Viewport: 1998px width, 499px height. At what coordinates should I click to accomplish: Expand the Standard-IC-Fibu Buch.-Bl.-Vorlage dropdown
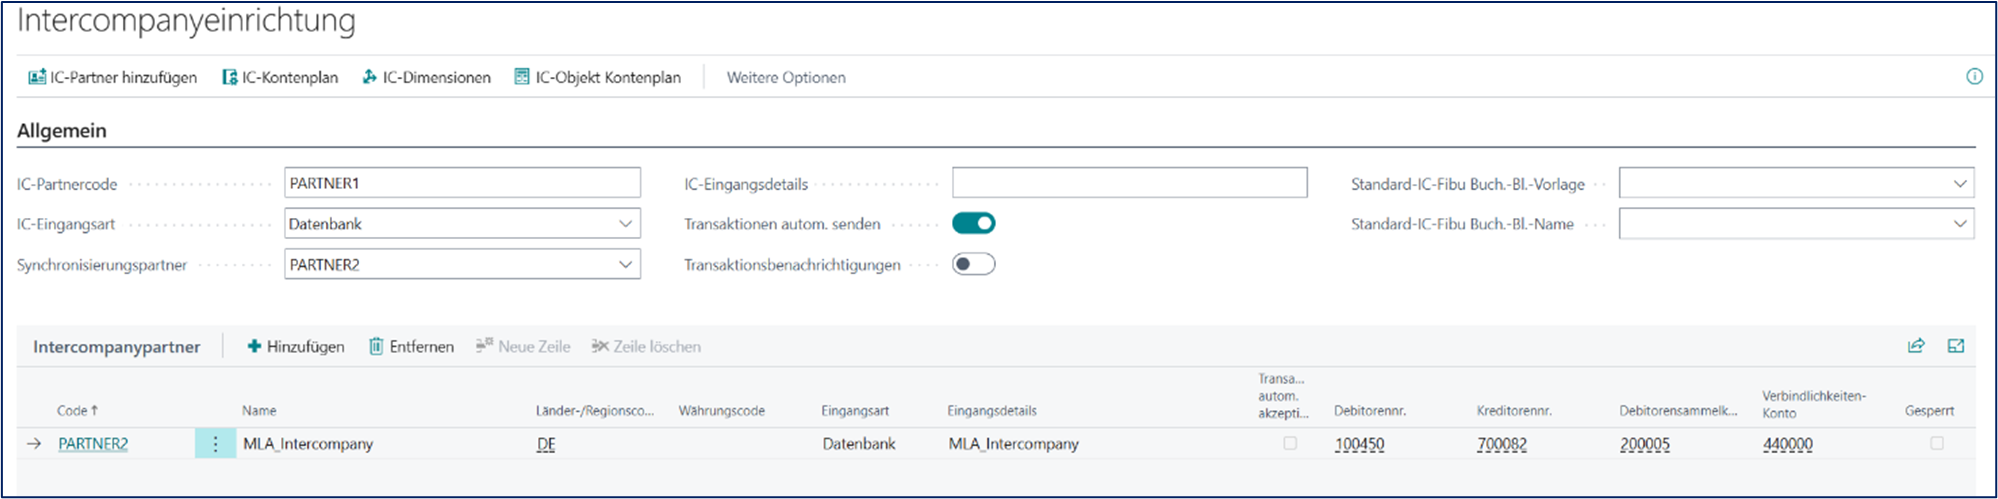[x=1960, y=184]
